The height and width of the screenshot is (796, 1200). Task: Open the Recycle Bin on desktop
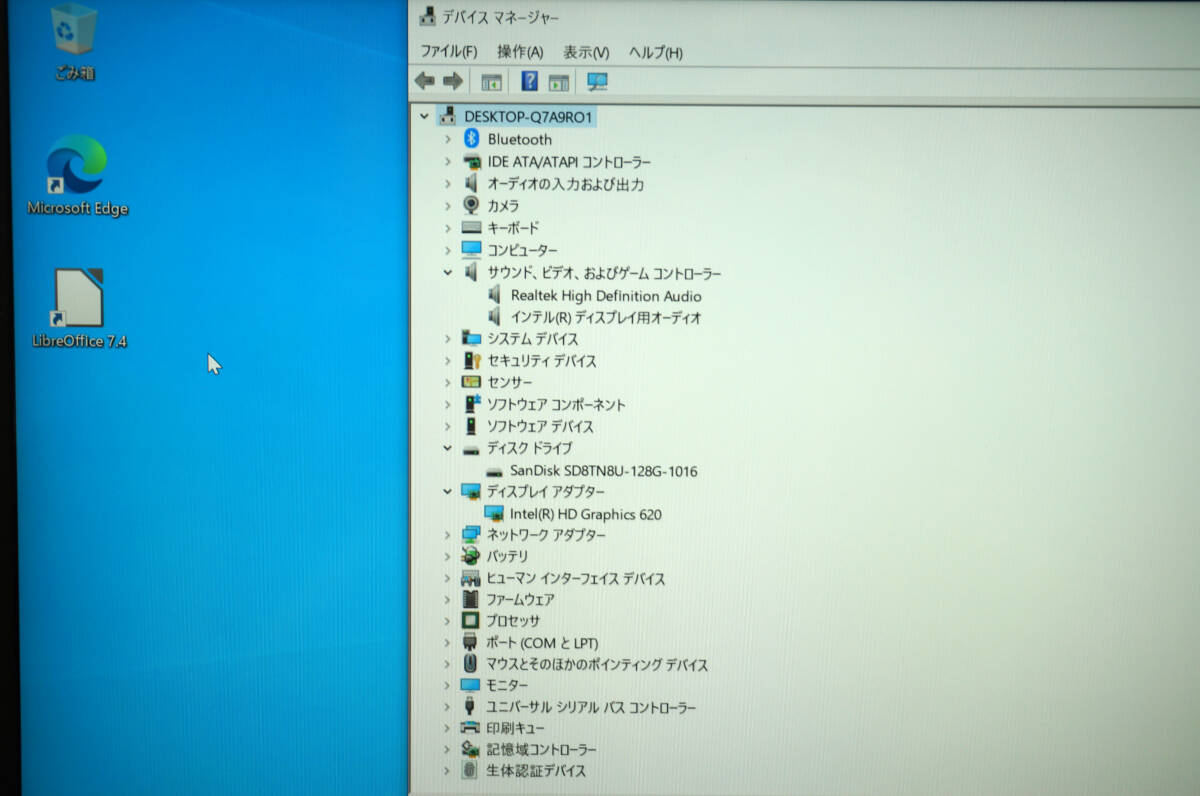pos(74,42)
